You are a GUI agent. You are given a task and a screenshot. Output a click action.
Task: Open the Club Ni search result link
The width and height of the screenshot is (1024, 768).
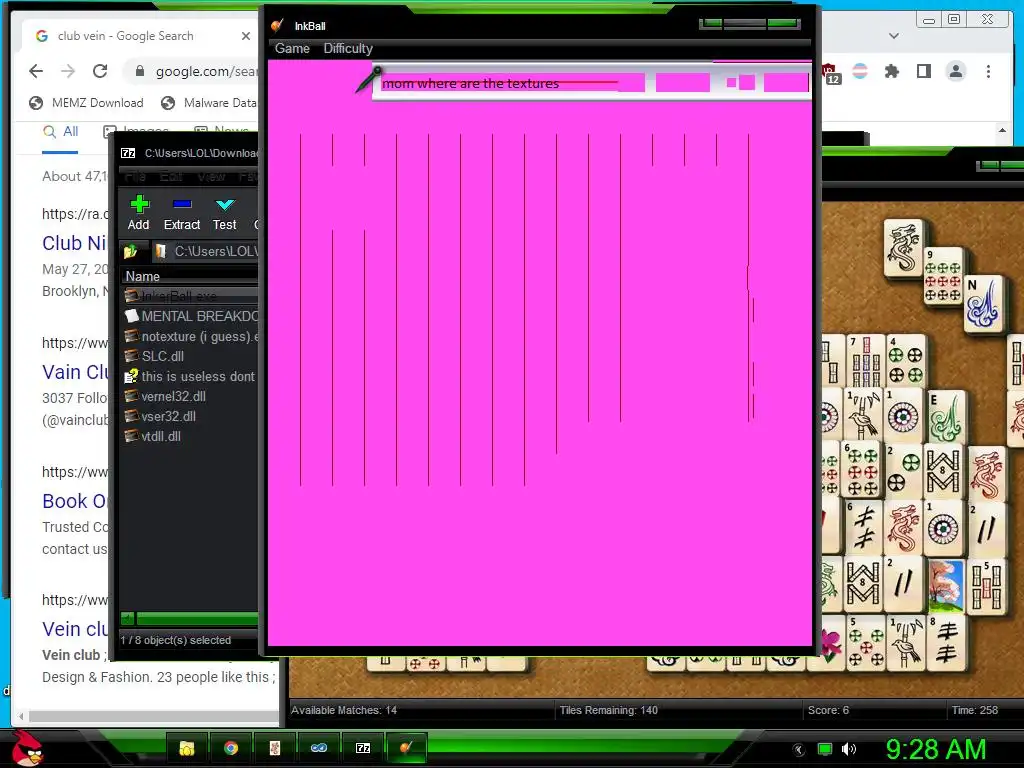coord(74,243)
